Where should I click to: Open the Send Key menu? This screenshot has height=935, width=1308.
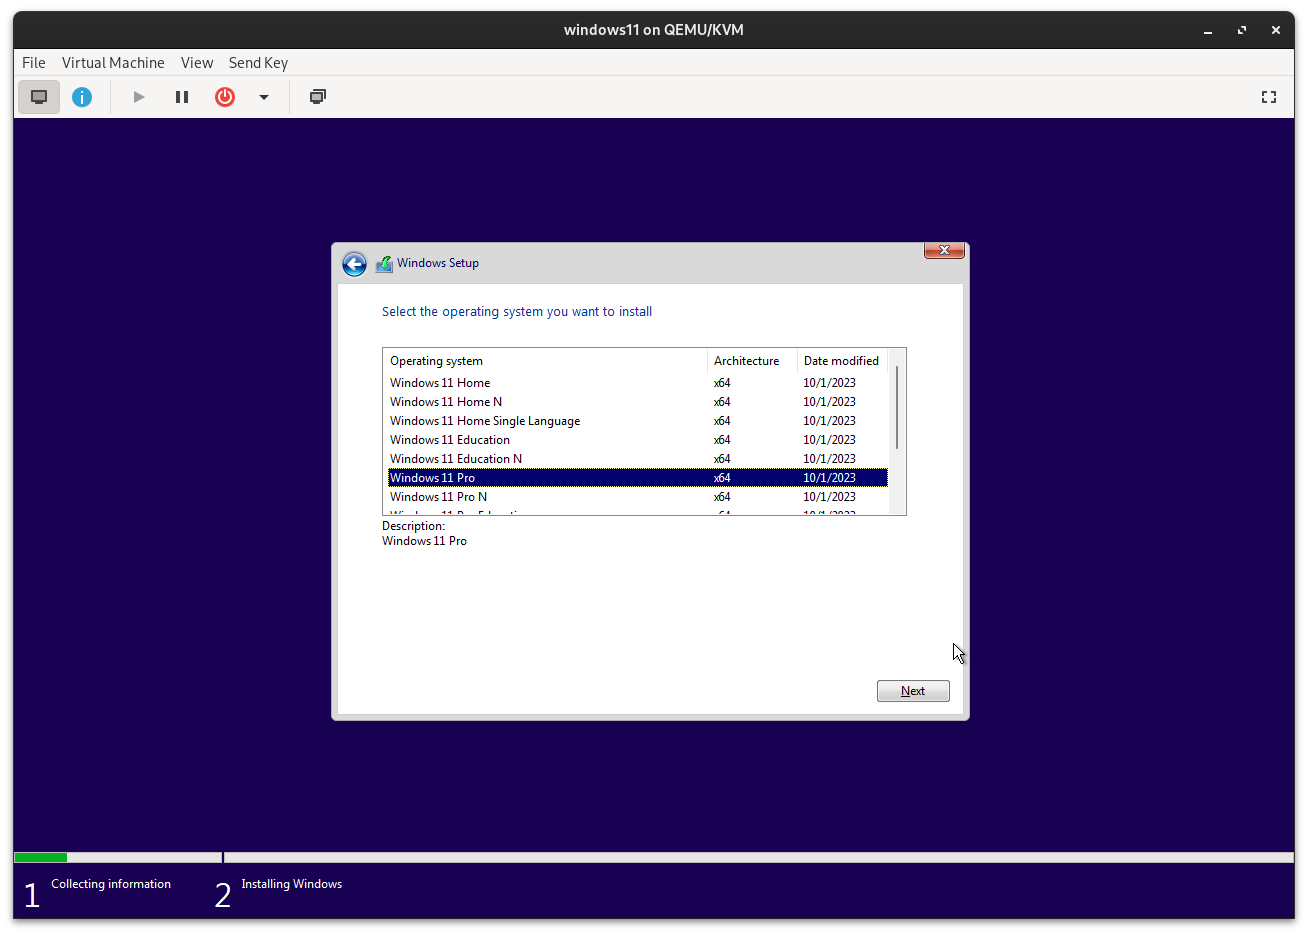click(x=258, y=62)
